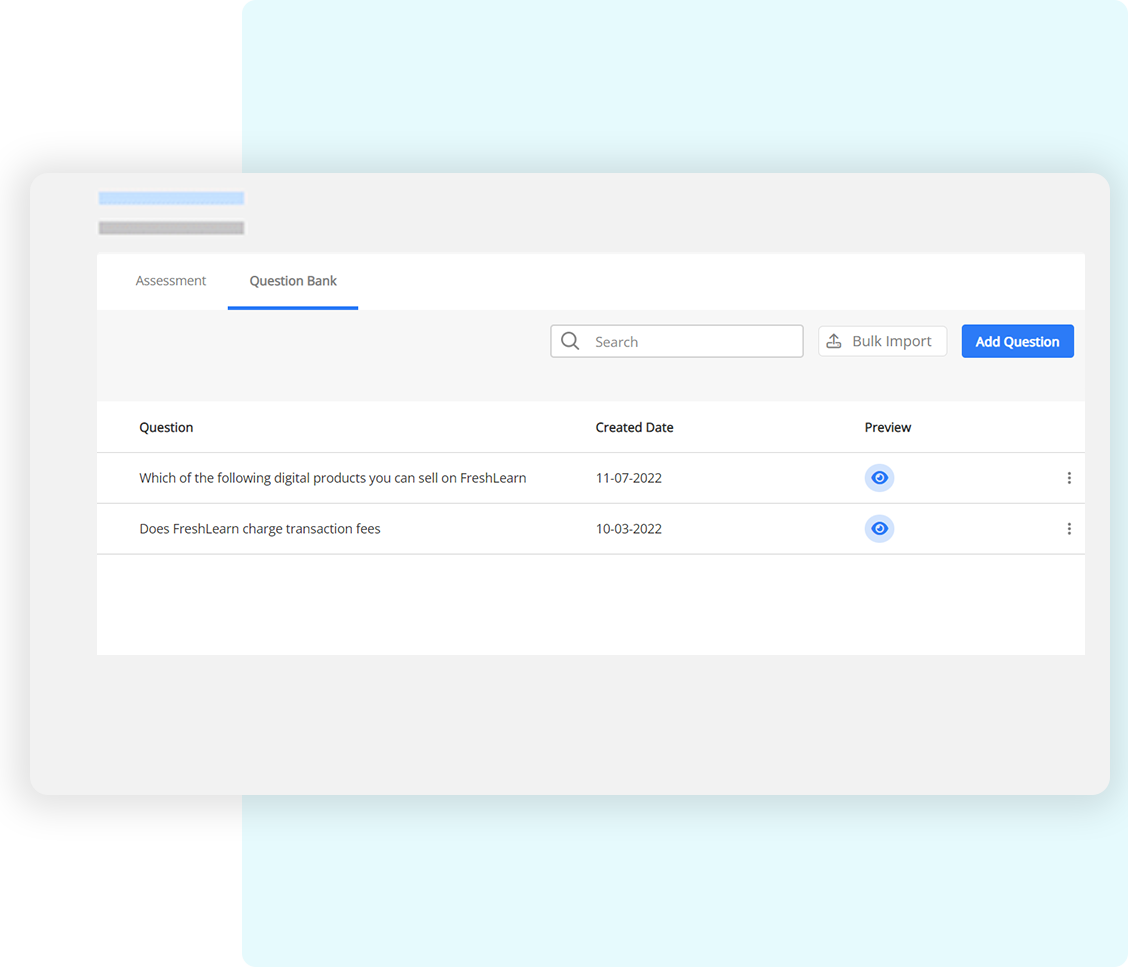
Task: Open three-dot menu for digital products question
Action: coord(1069,478)
